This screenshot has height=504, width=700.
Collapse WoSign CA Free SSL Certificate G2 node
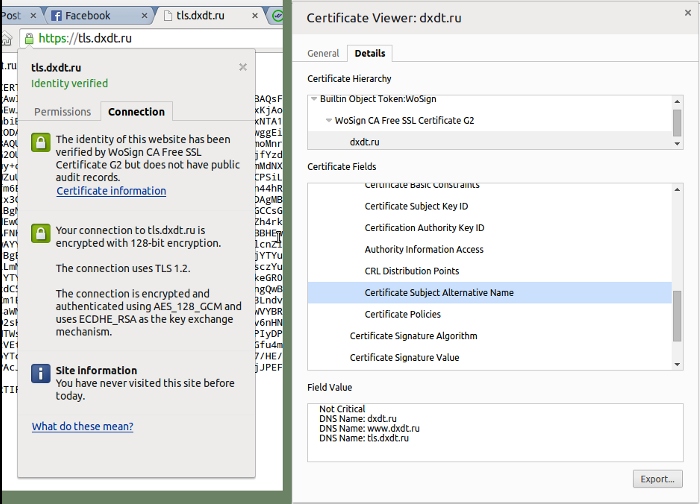(x=327, y=121)
